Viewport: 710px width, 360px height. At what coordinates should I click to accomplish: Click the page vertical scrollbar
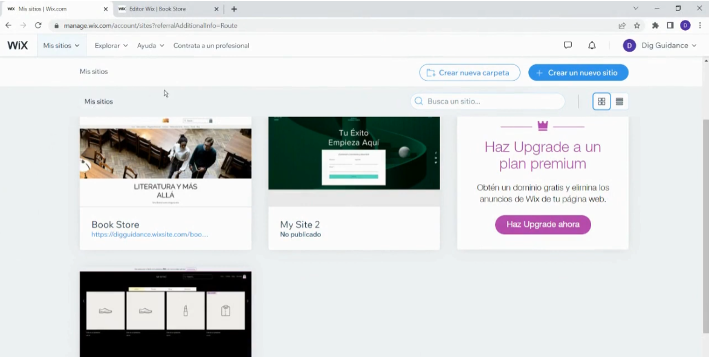coord(706,226)
